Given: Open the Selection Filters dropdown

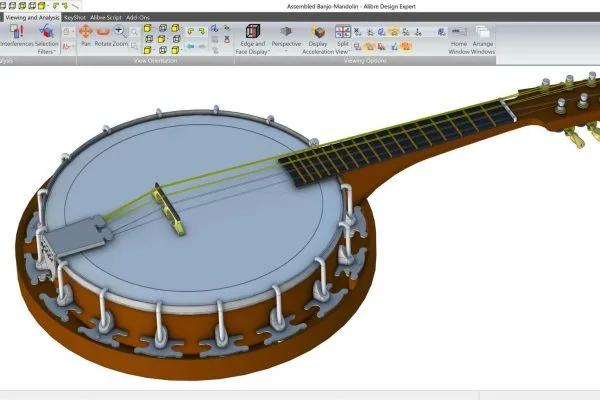Looking at the screenshot, I should (46, 39).
